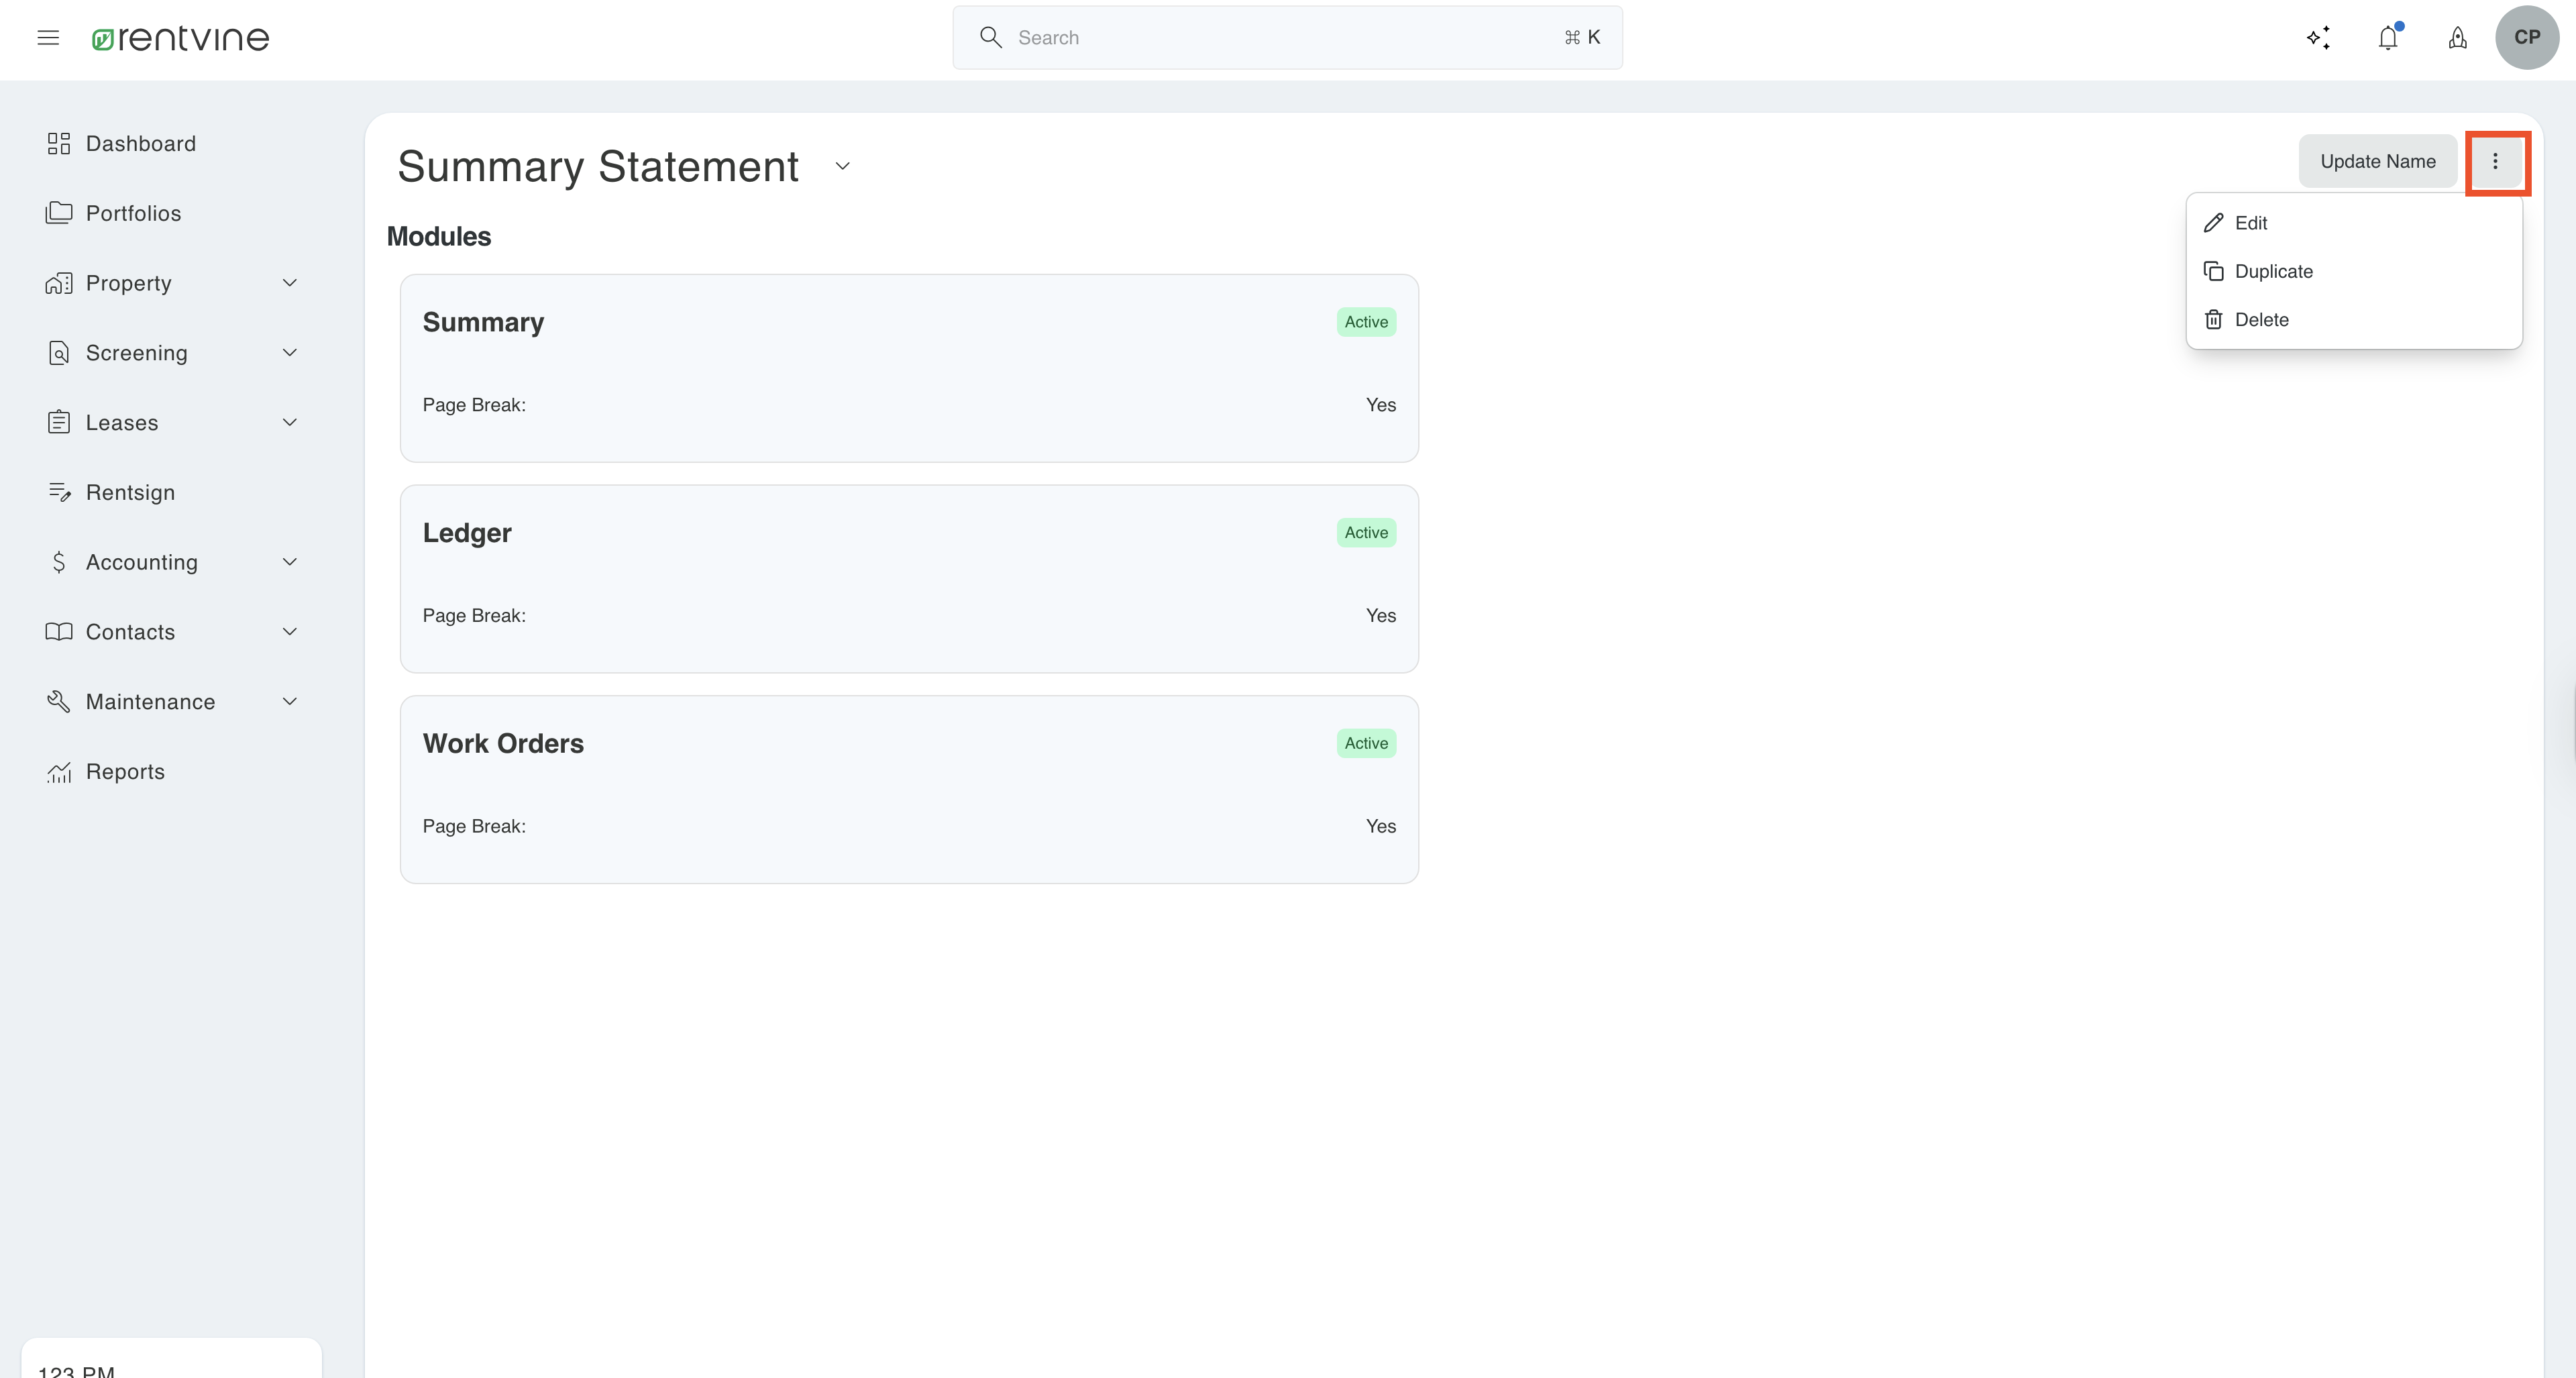This screenshot has height=1378, width=2576.
Task: Click the three-dot more options button
Action: point(2495,162)
